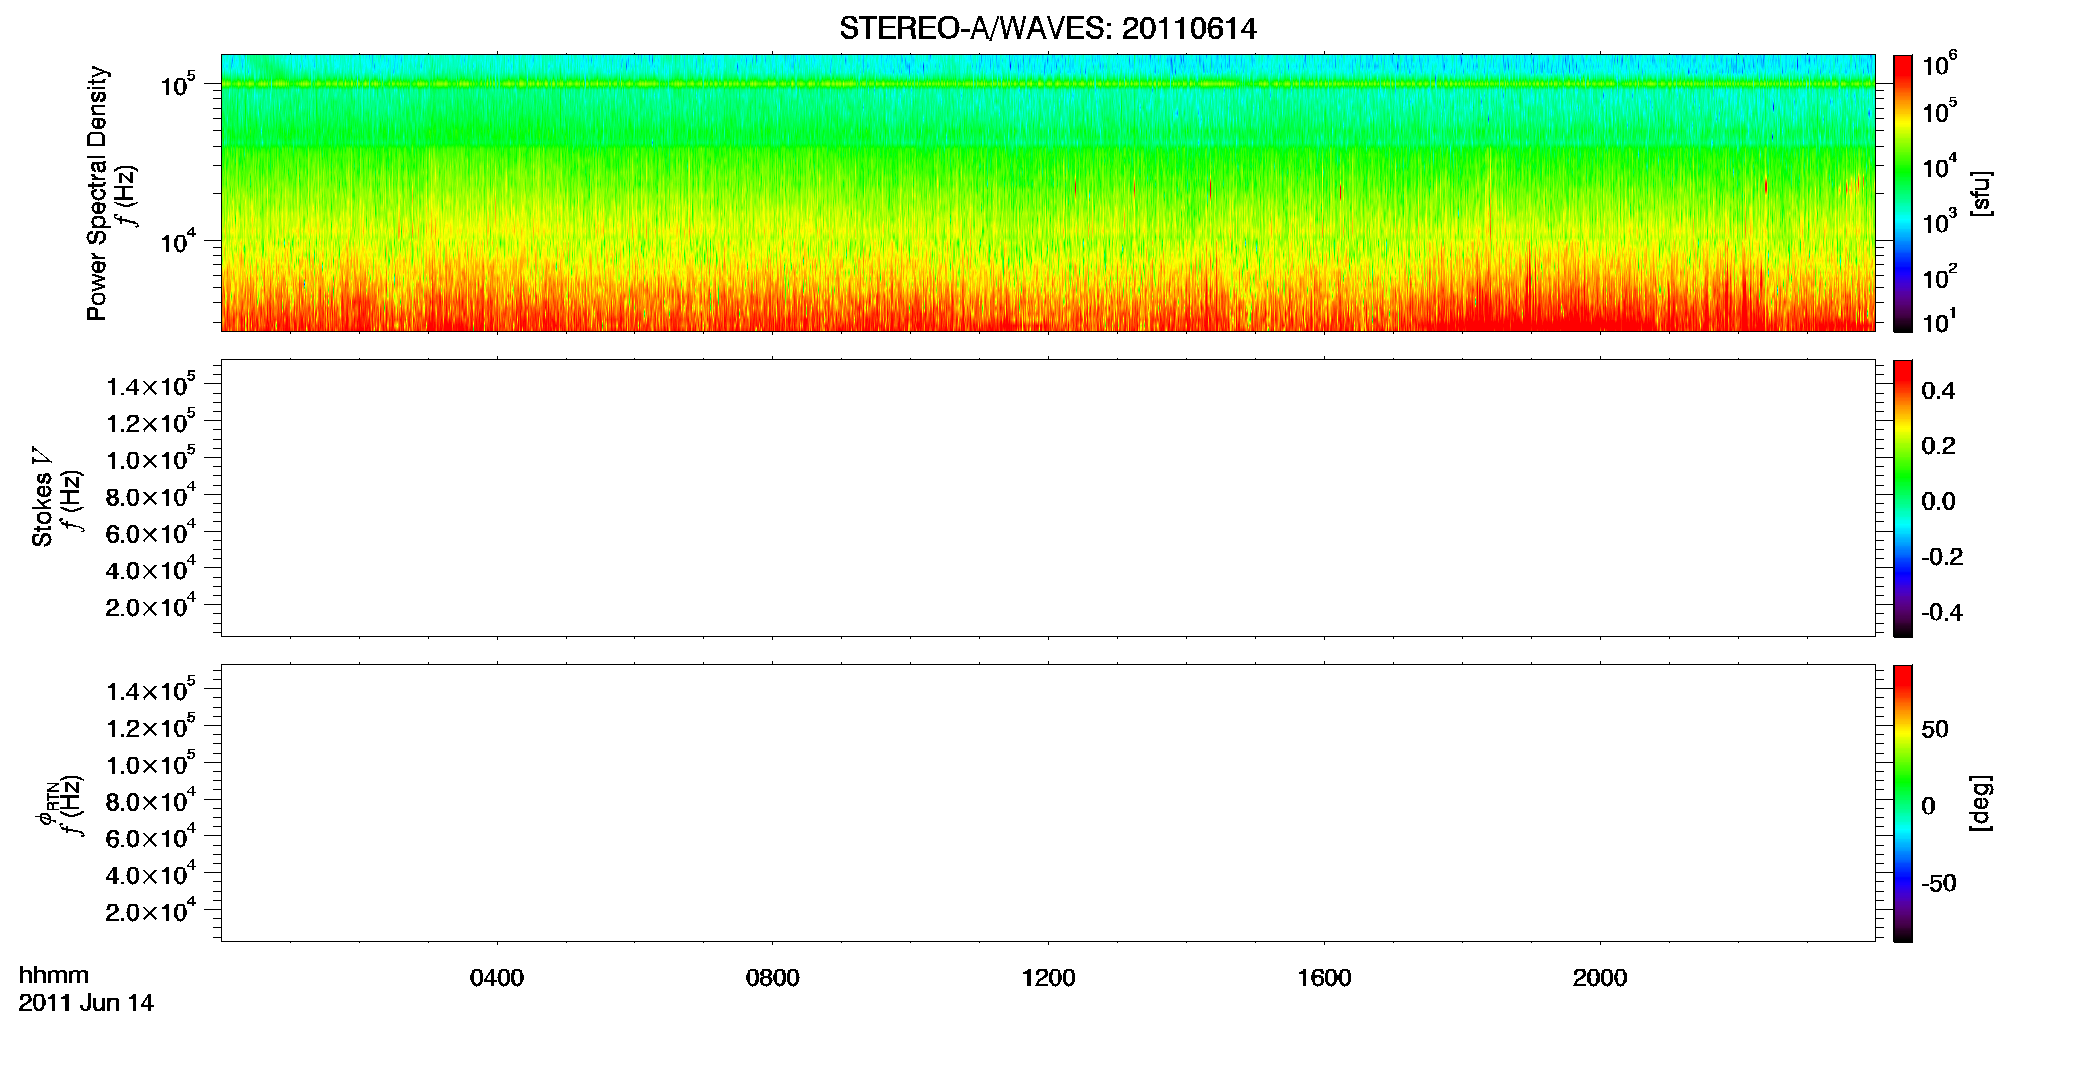Click the hhmm time format label

click(54, 975)
